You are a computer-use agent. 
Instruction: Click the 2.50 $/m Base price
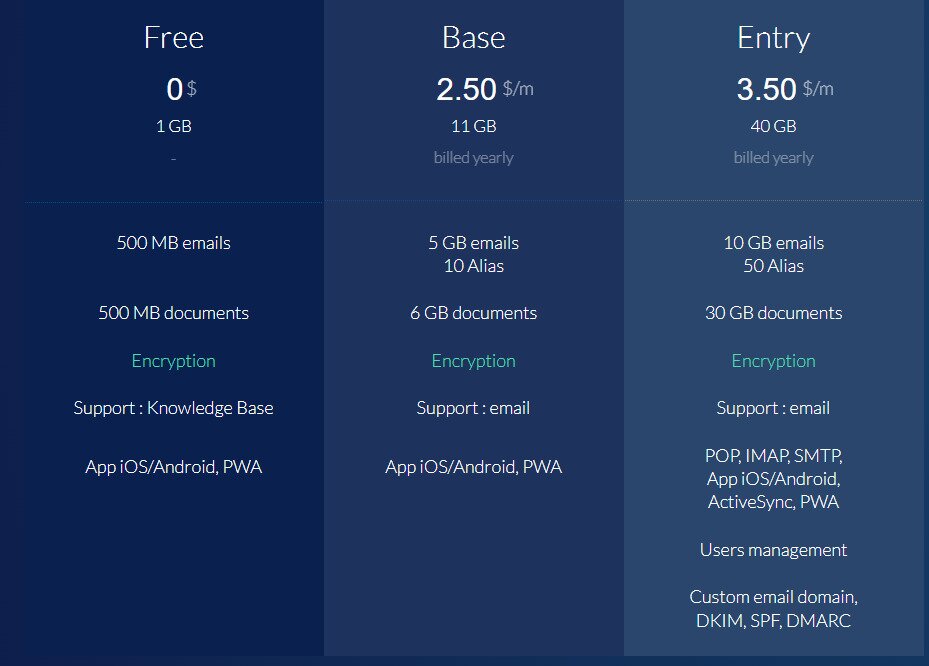pyautogui.click(x=484, y=89)
